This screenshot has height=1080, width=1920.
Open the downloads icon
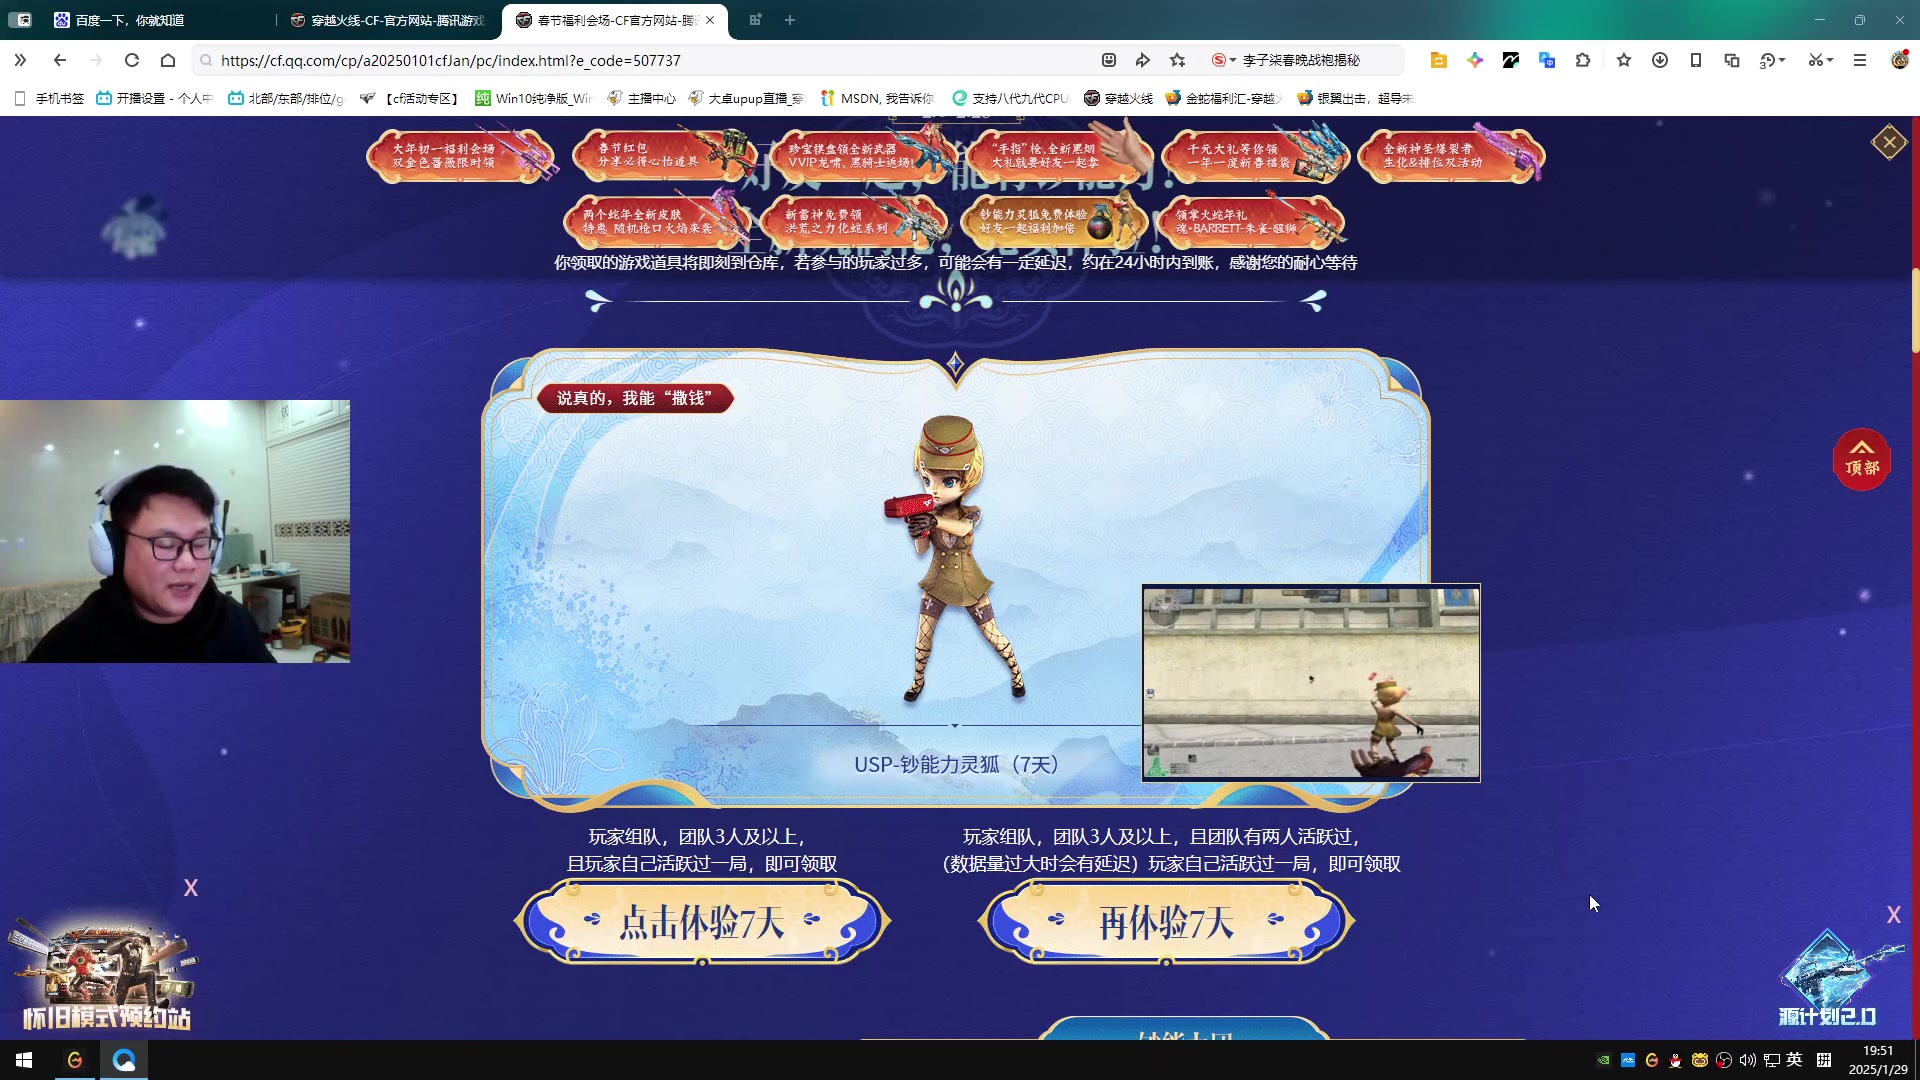[1660, 60]
